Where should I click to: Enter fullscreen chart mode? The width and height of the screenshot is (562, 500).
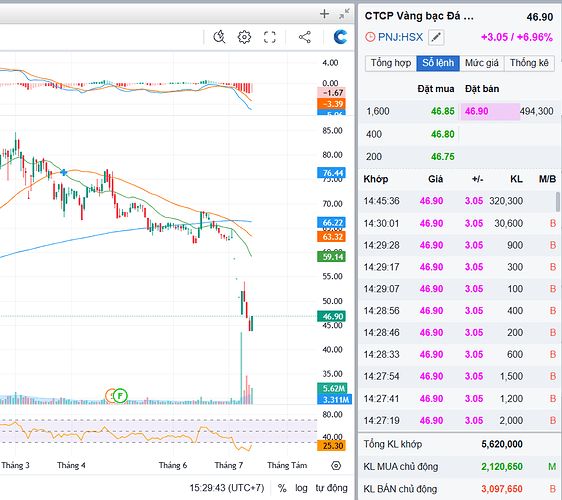(270, 37)
